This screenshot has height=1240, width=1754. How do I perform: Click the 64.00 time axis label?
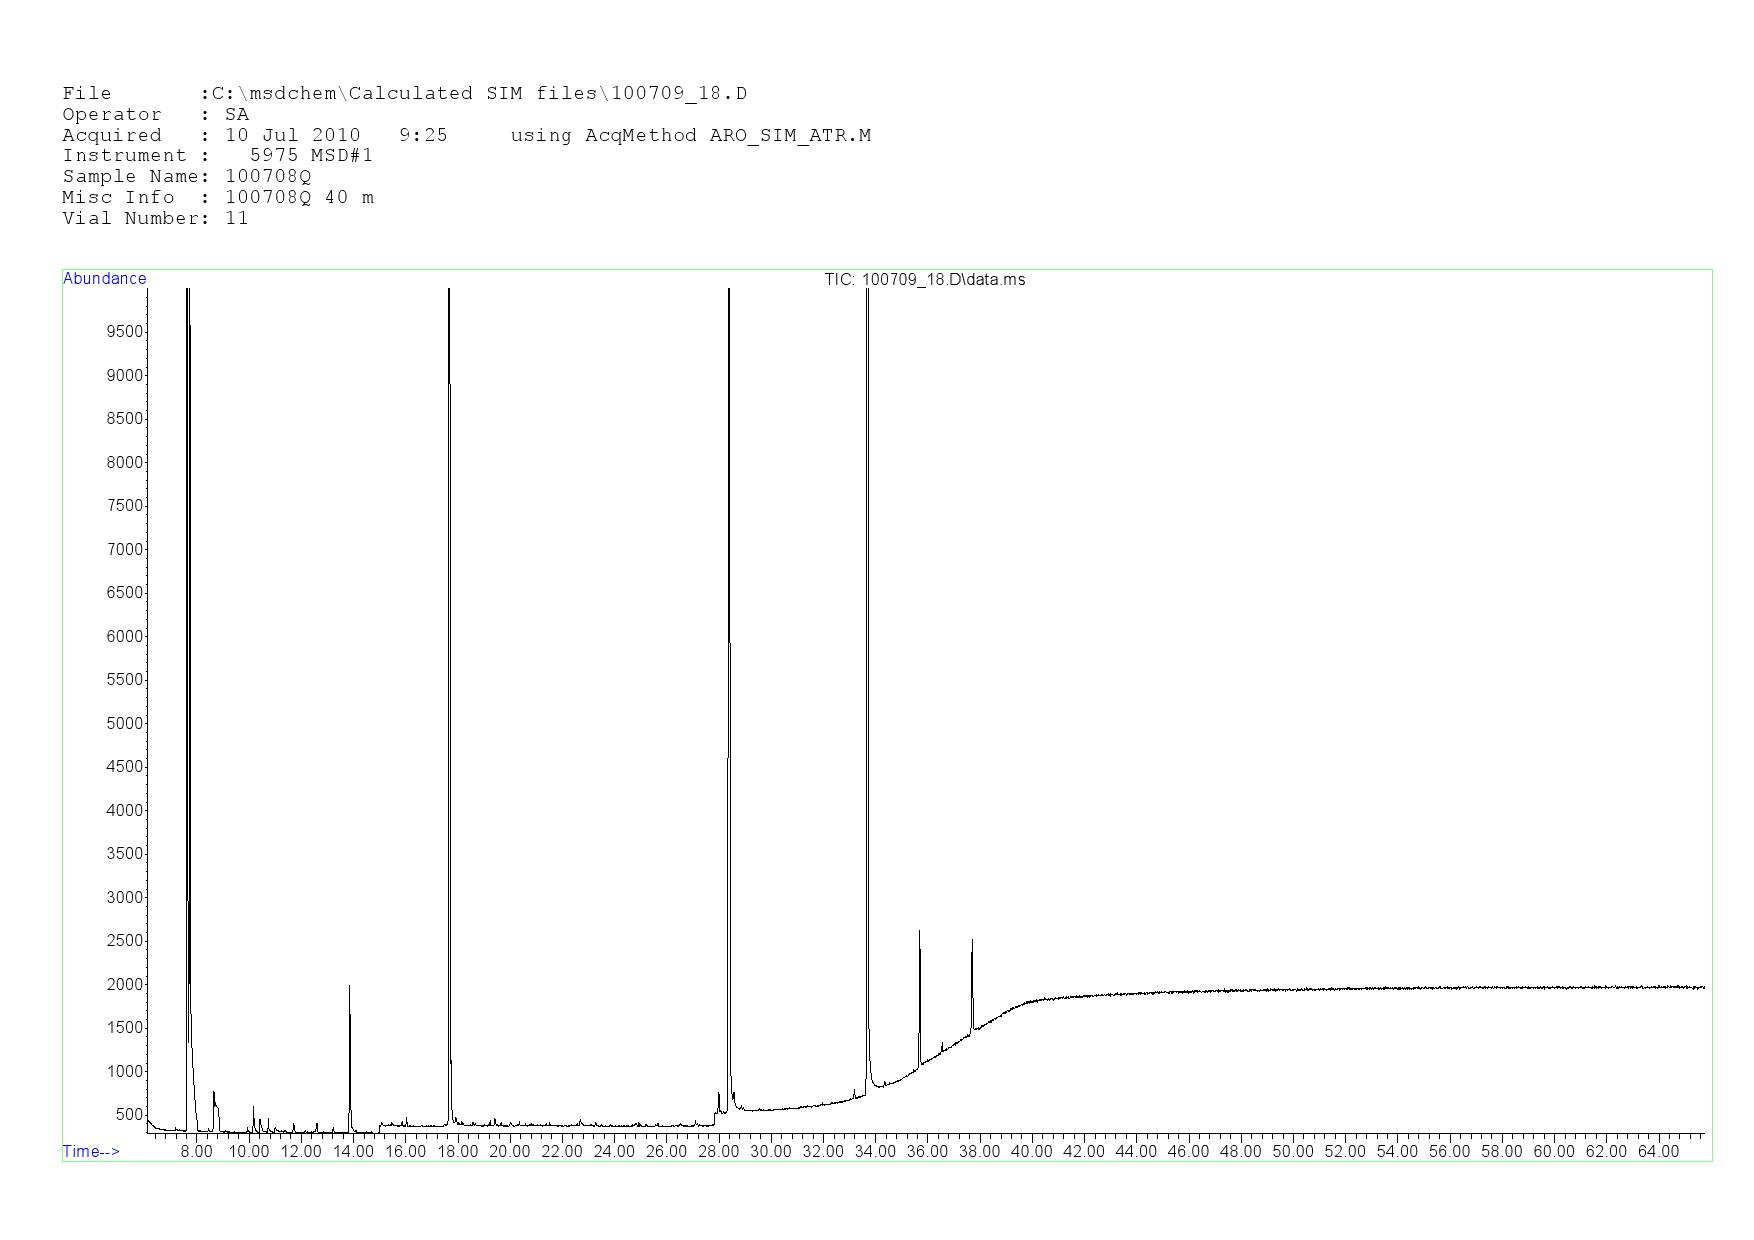(1657, 1152)
